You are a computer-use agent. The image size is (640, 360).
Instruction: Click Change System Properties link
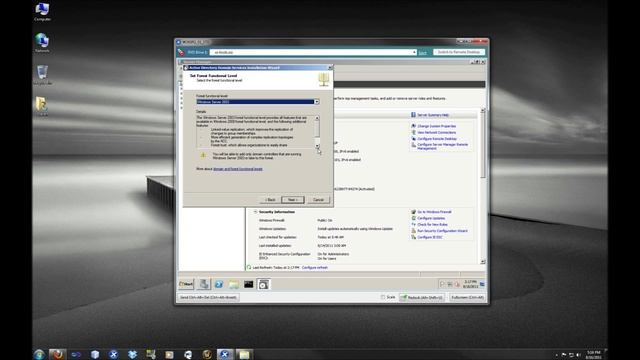(436, 126)
